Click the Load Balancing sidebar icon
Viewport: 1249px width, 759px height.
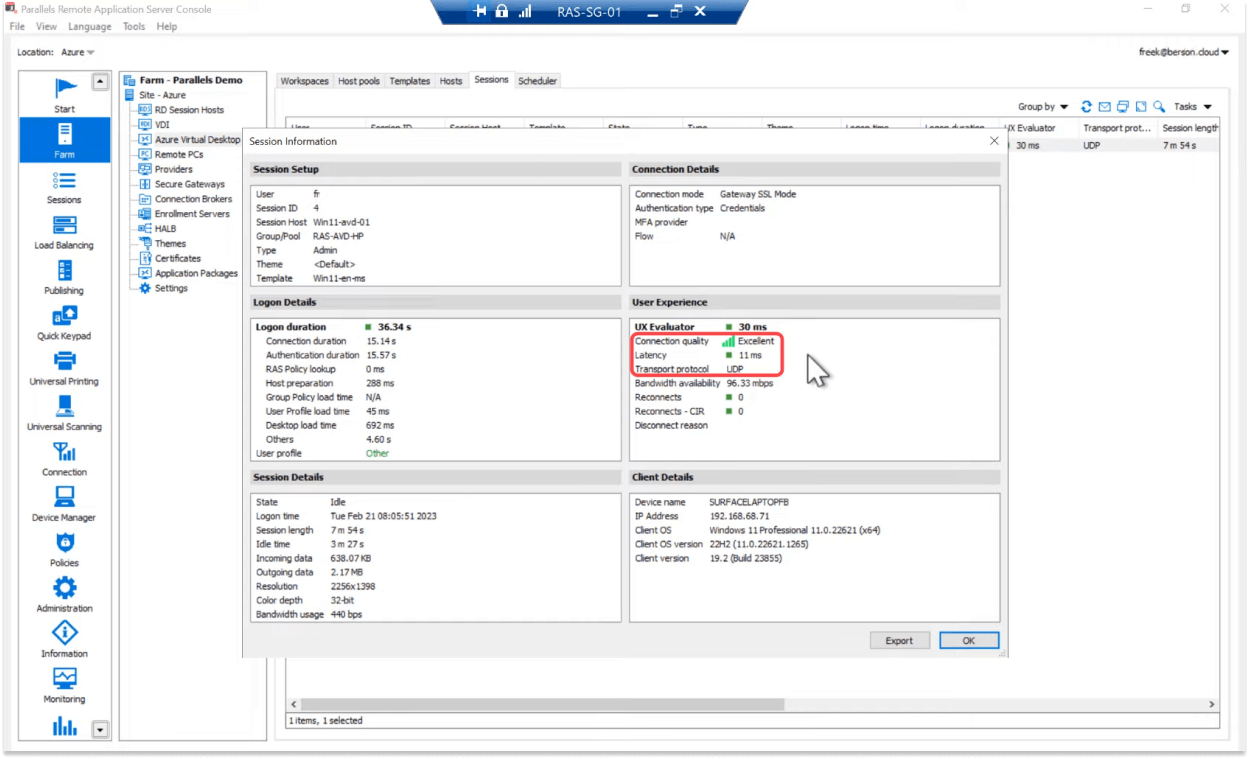pos(64,232)
